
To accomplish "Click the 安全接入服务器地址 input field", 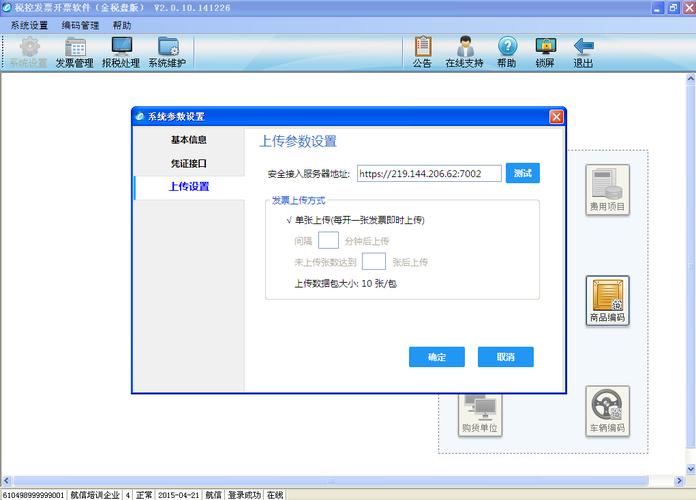I will coord(429,173).
